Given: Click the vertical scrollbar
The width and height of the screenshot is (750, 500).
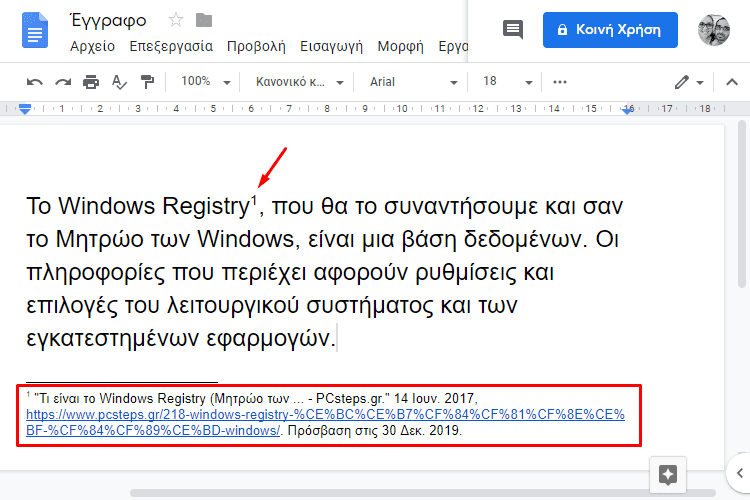Looking at the screenshot, I should (x=742, y=203).
